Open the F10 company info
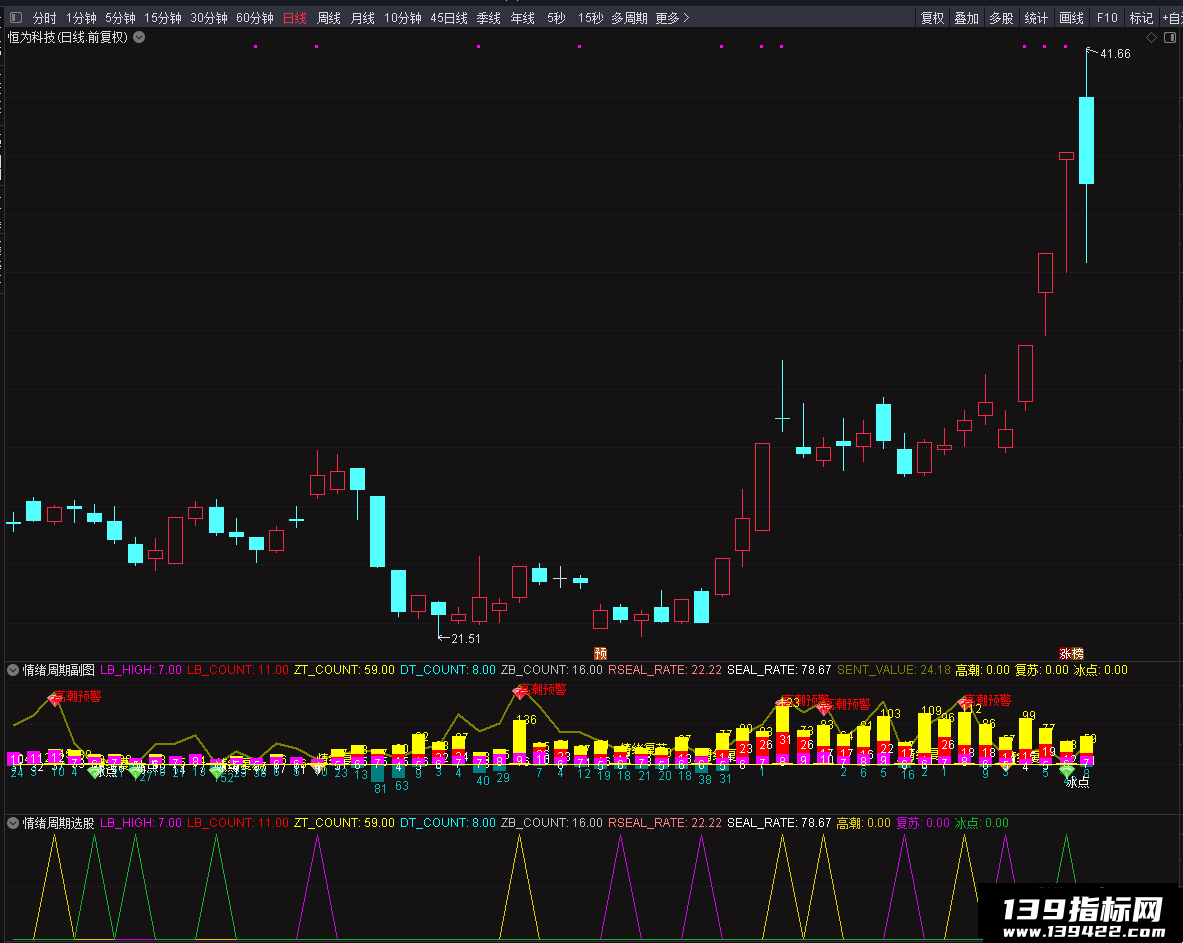The image size is (1183, 943). pyautogui.click(x=1107, y=17)
